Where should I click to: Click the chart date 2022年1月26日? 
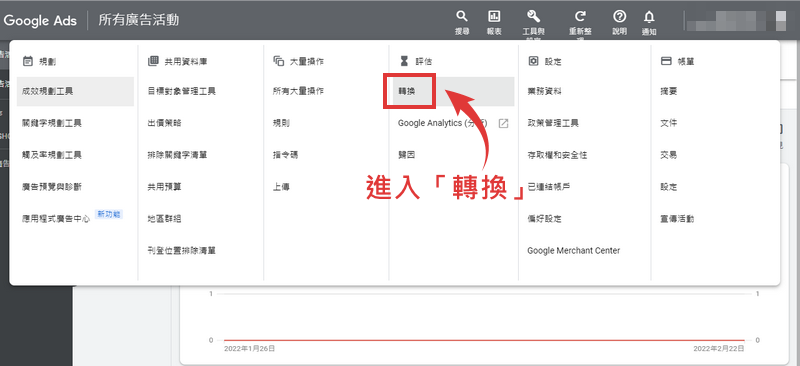click(250, 349)
